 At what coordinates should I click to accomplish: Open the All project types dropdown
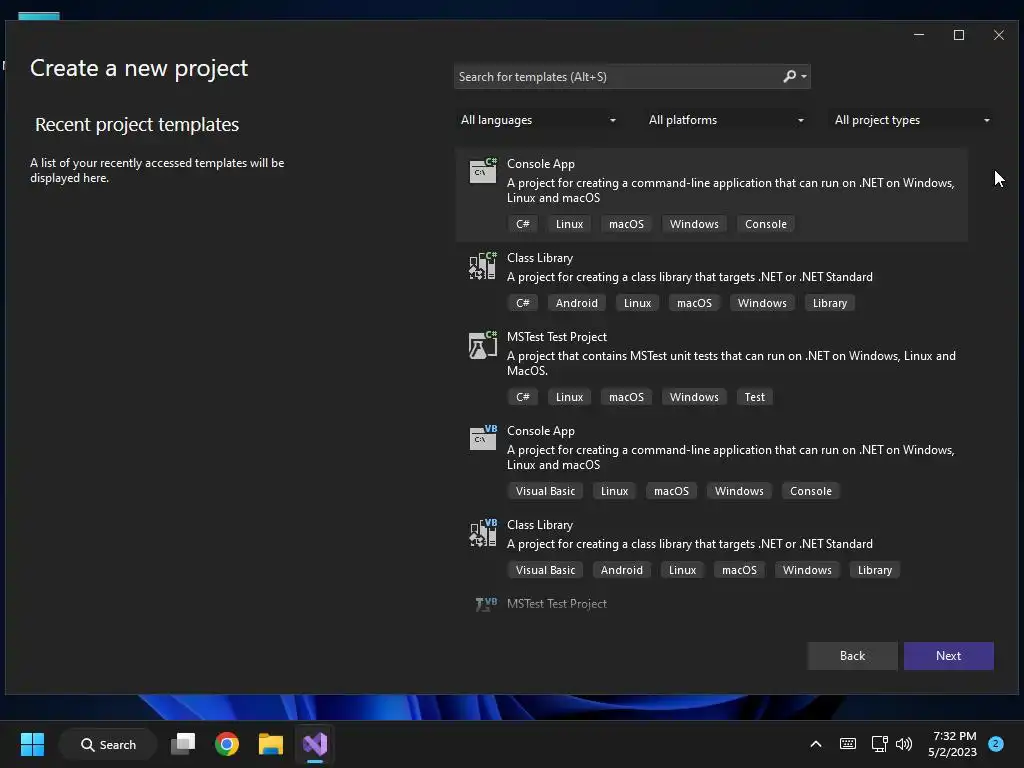click(x=912, y=120)
